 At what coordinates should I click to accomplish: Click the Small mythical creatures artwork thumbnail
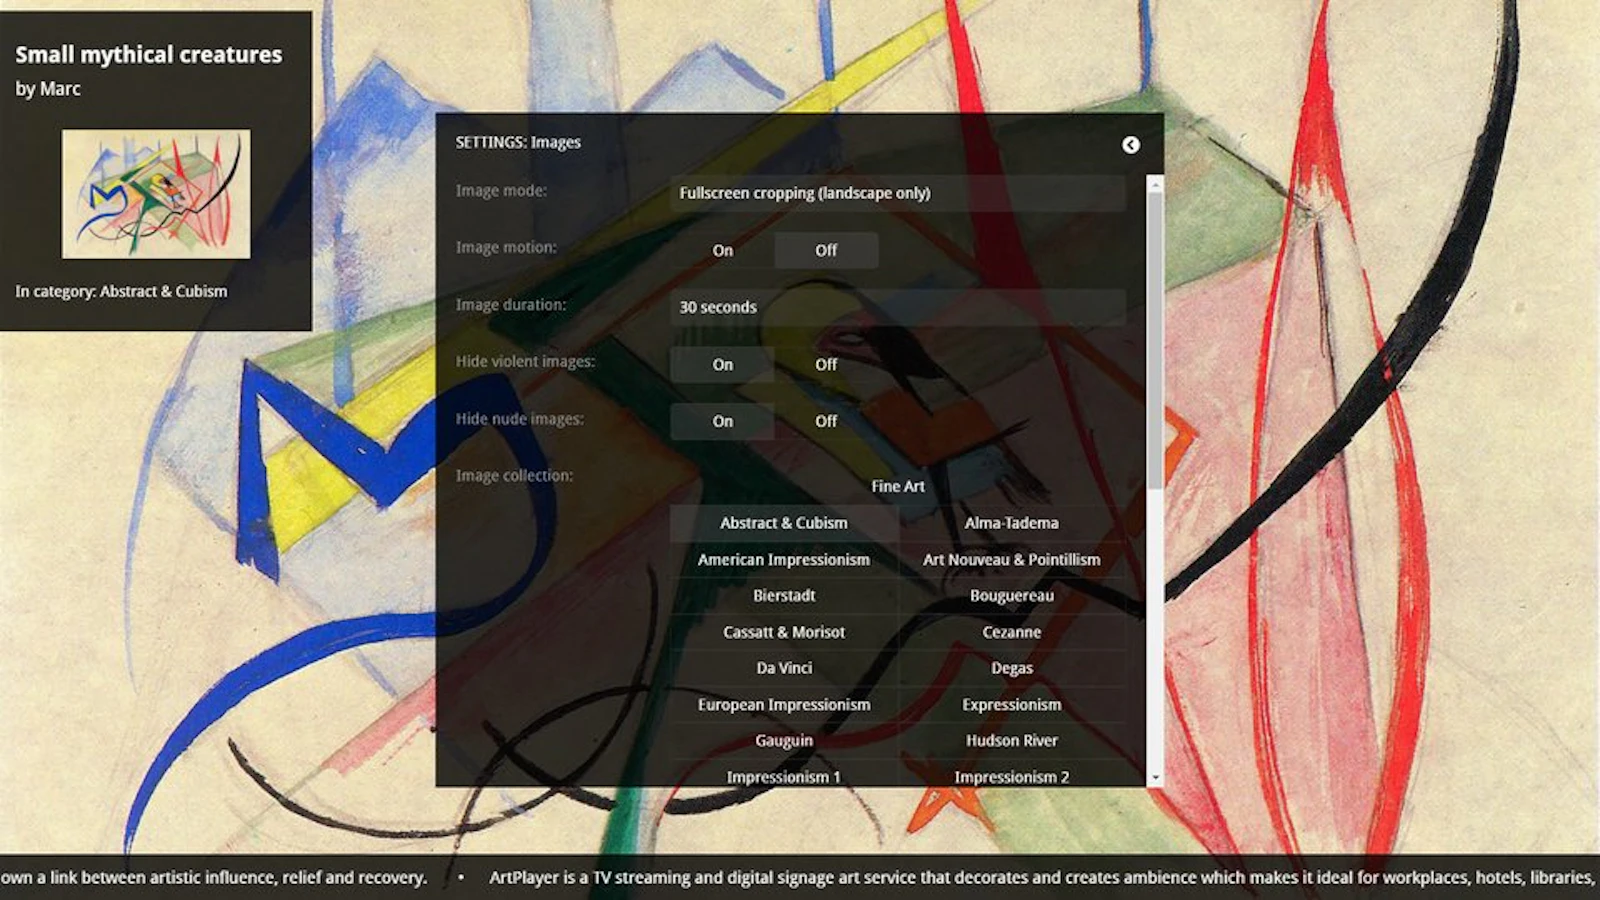click(x=156, y=194)
